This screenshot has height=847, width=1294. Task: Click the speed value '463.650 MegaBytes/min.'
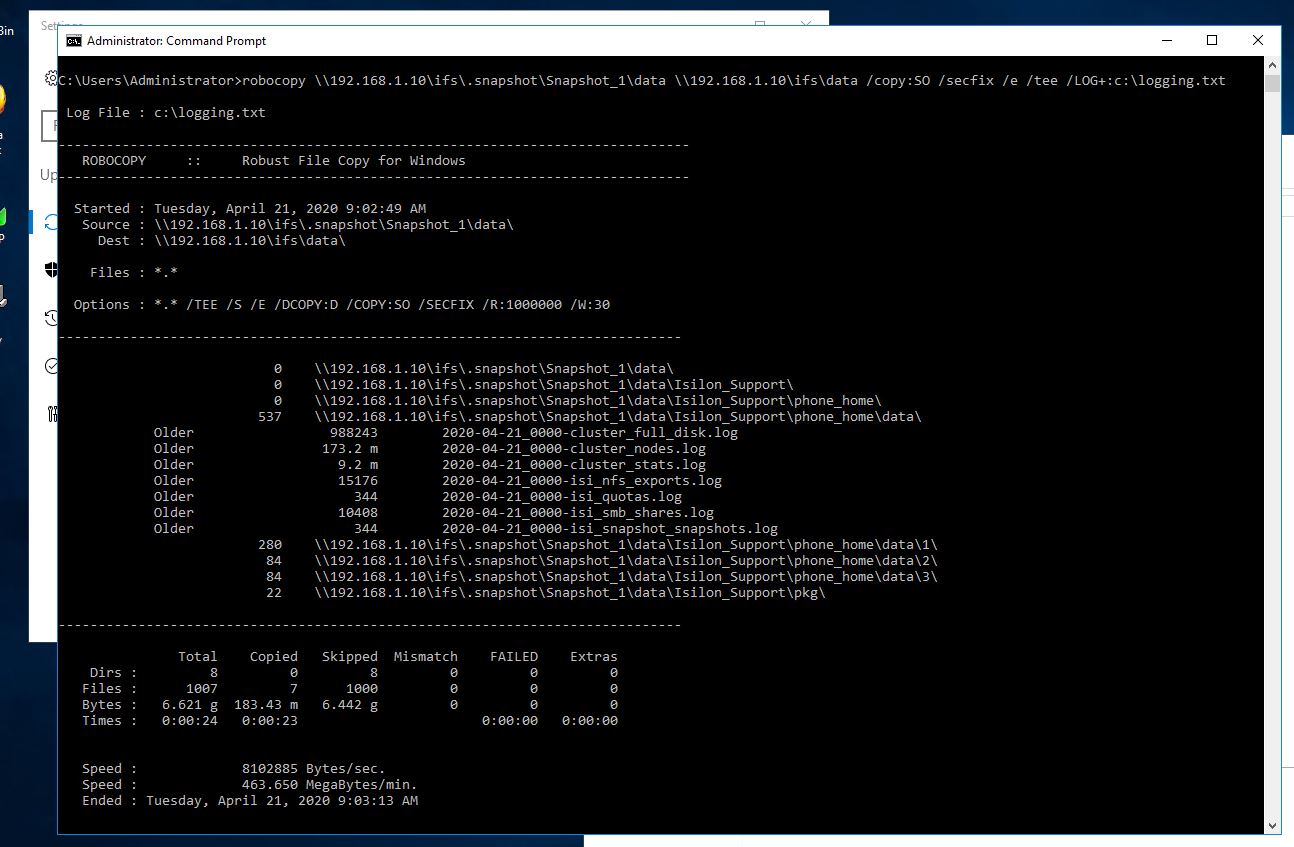pos(330,784)
